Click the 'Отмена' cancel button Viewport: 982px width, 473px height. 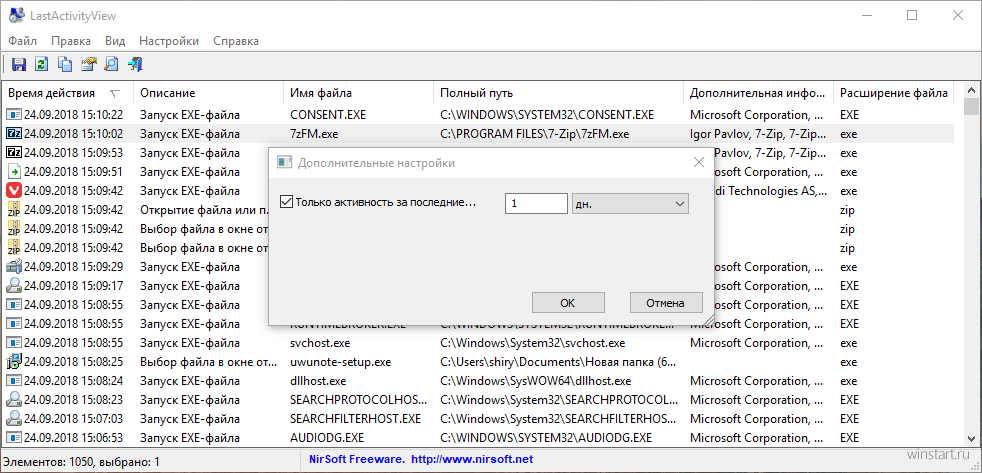tap(665, 303)
